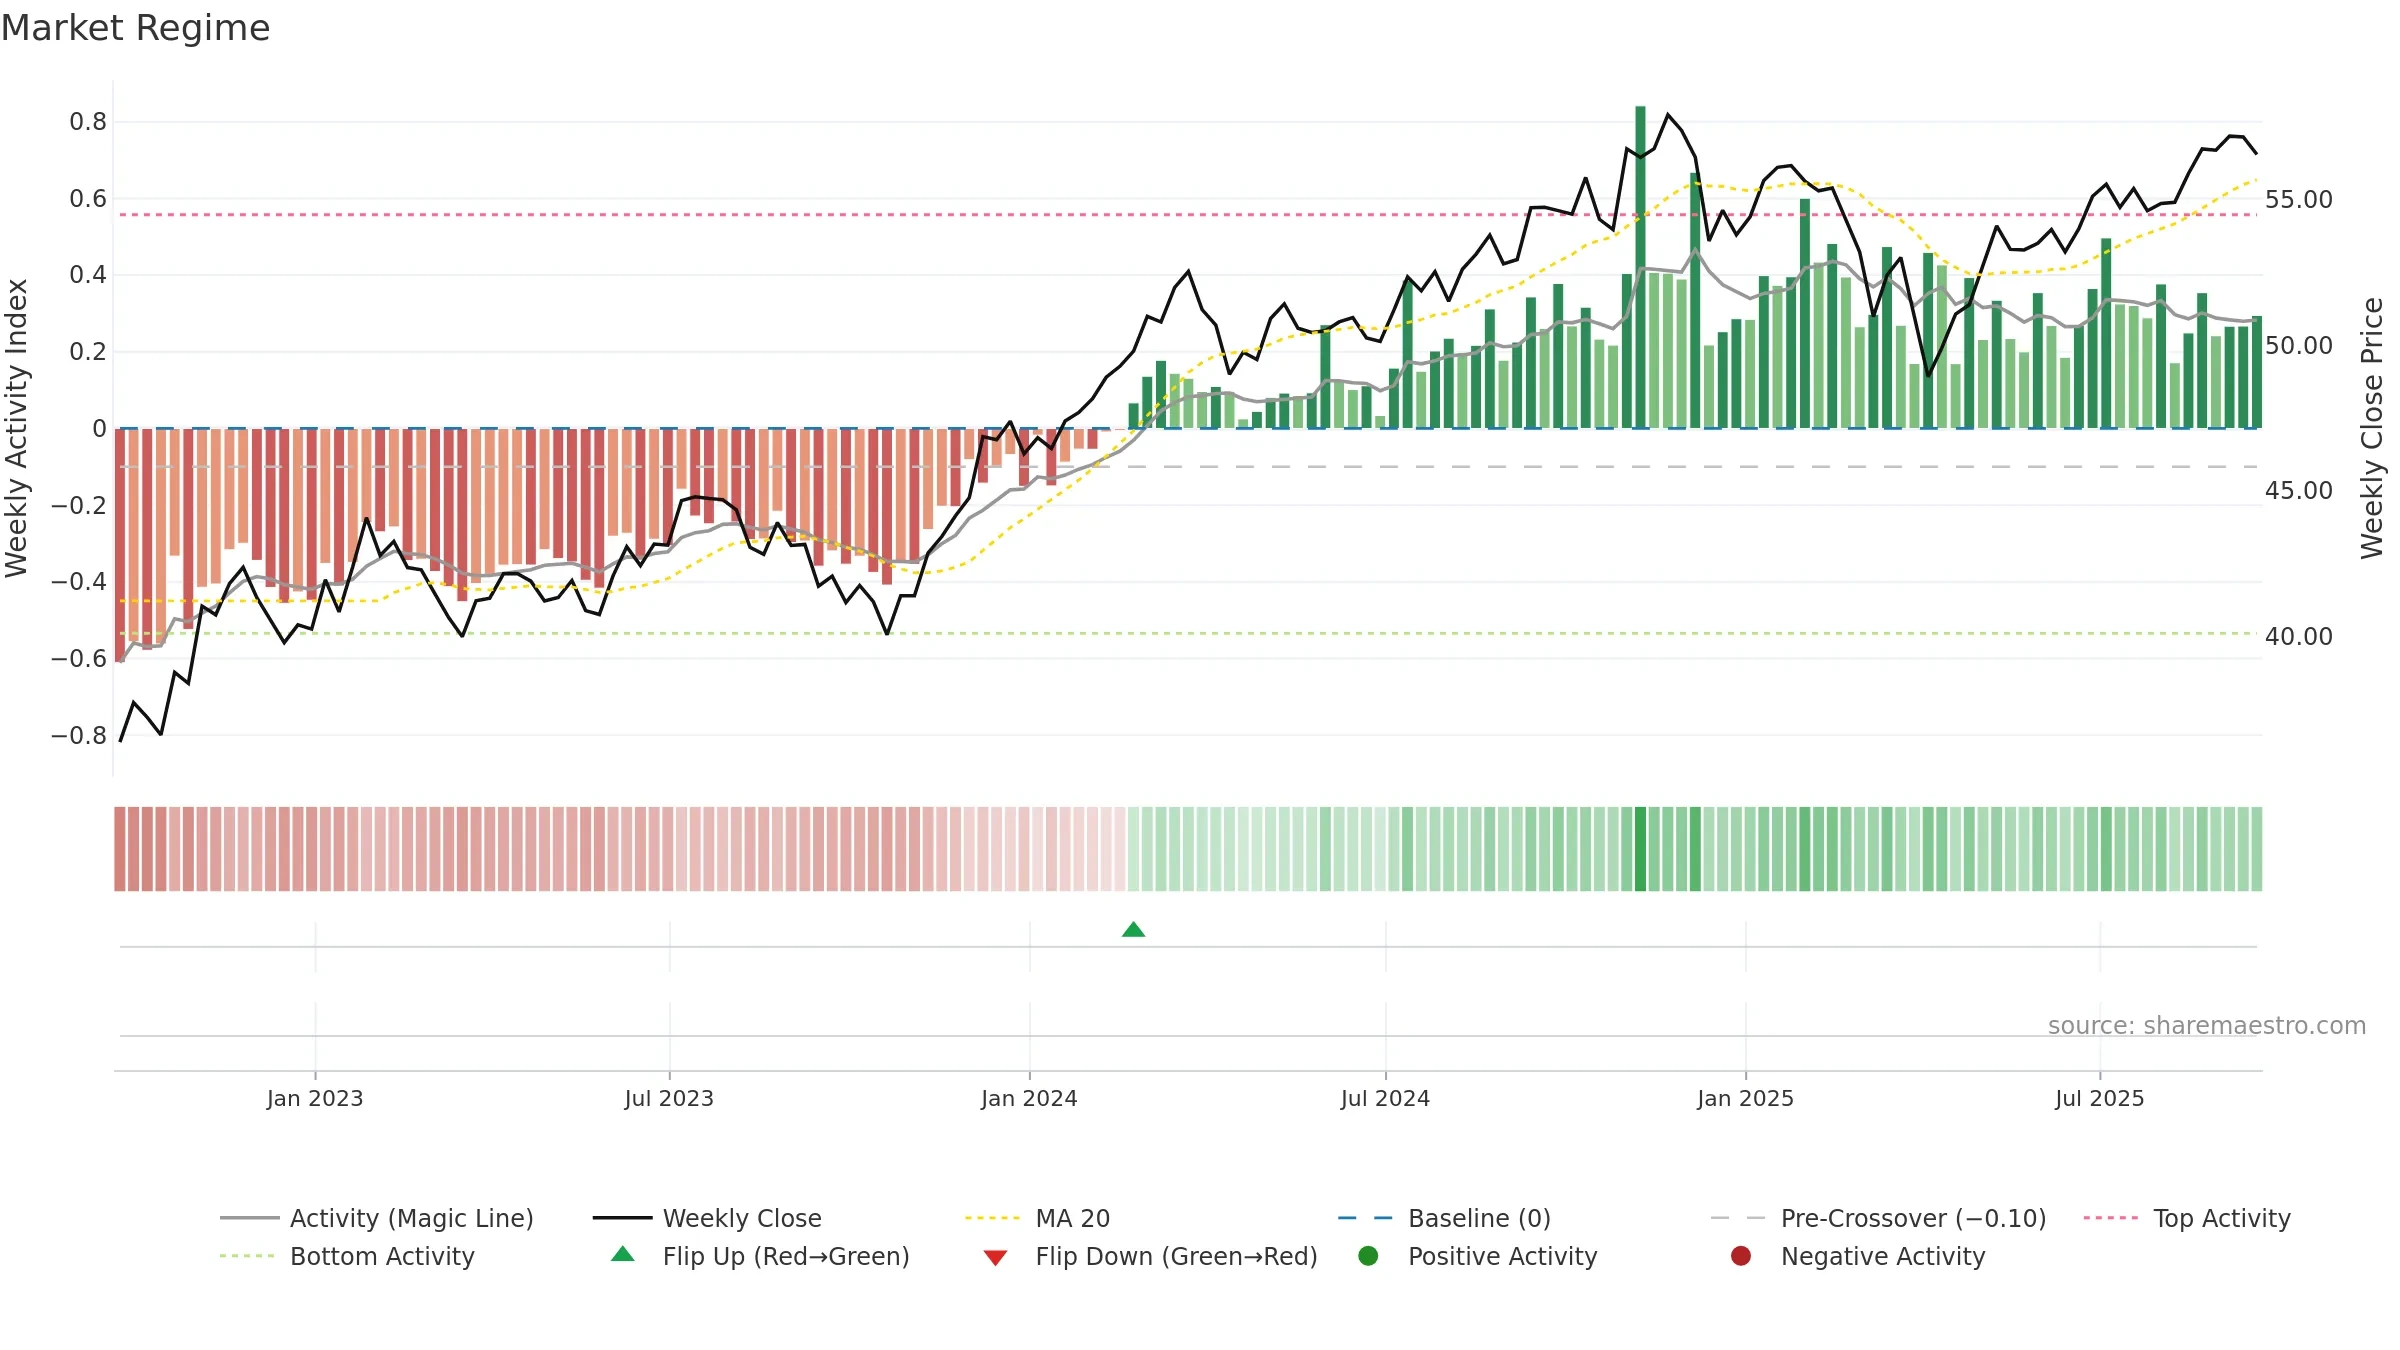Click the −0.8 activity axis tick label

[79, 735]
